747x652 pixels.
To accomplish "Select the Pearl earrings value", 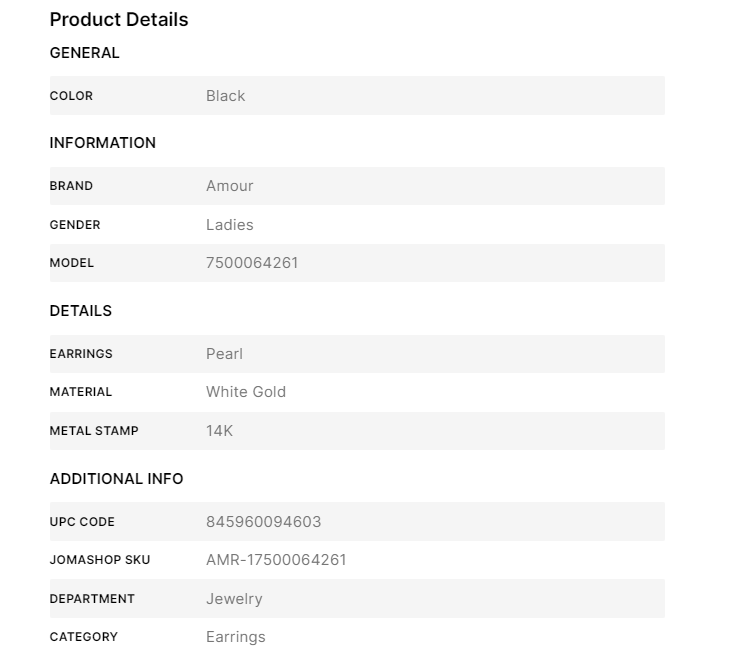I will (x=224, y=354).
